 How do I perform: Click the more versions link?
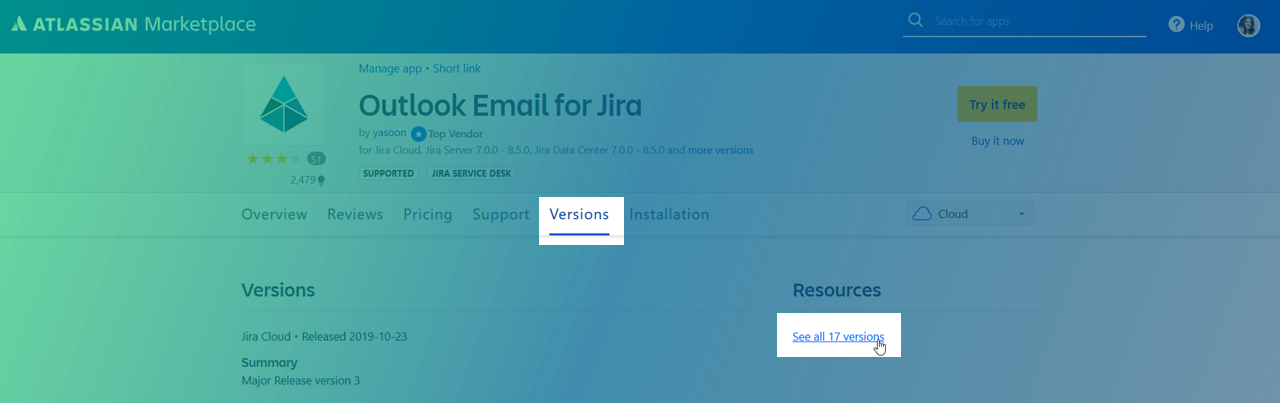pyautogui.click(x=720, y=150)
